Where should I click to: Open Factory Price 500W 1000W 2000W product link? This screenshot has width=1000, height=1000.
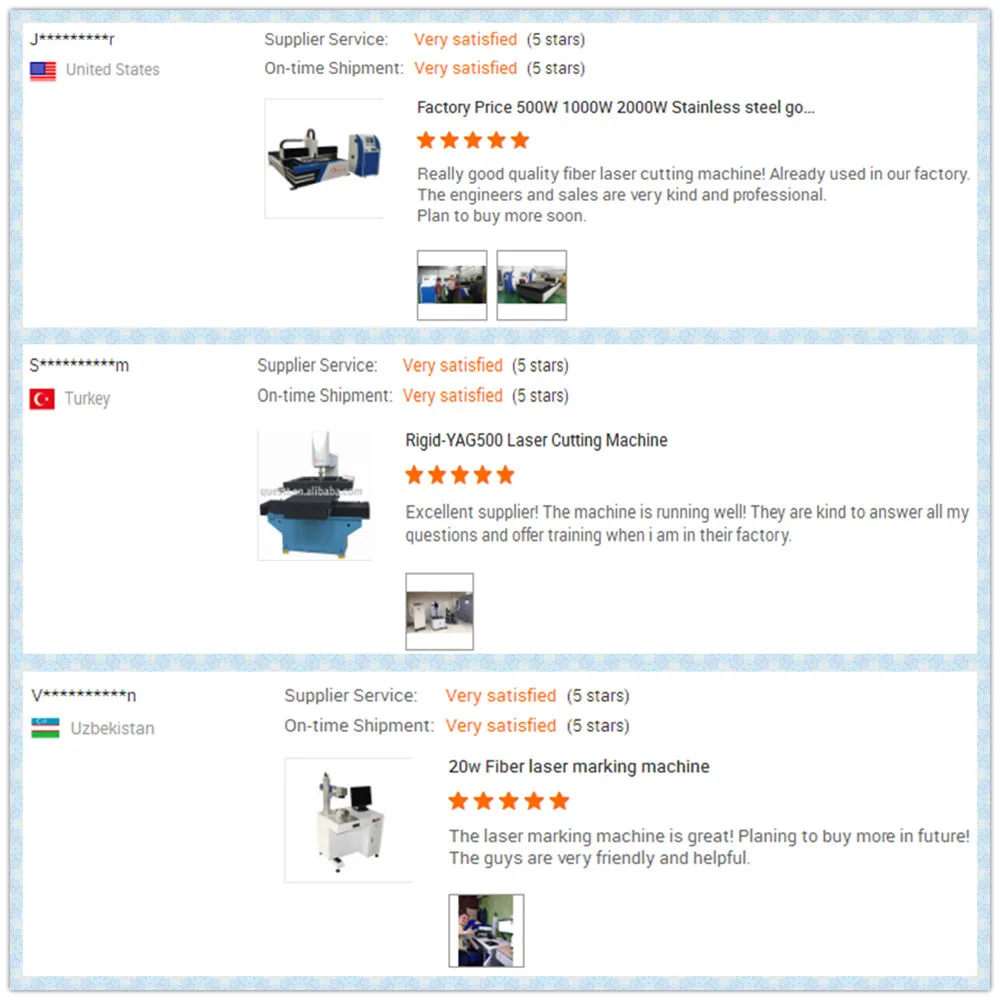tap(615, 107)
